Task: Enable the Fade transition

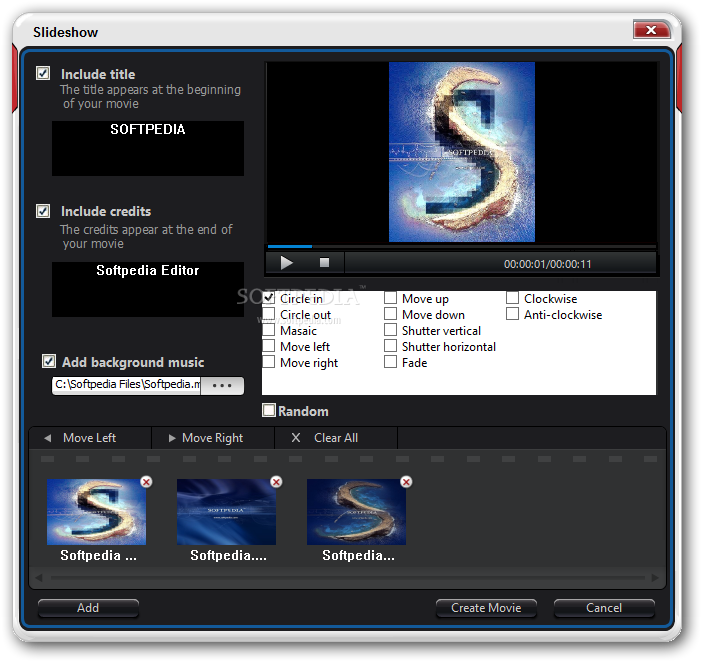Action: click(x=390, y=362)
